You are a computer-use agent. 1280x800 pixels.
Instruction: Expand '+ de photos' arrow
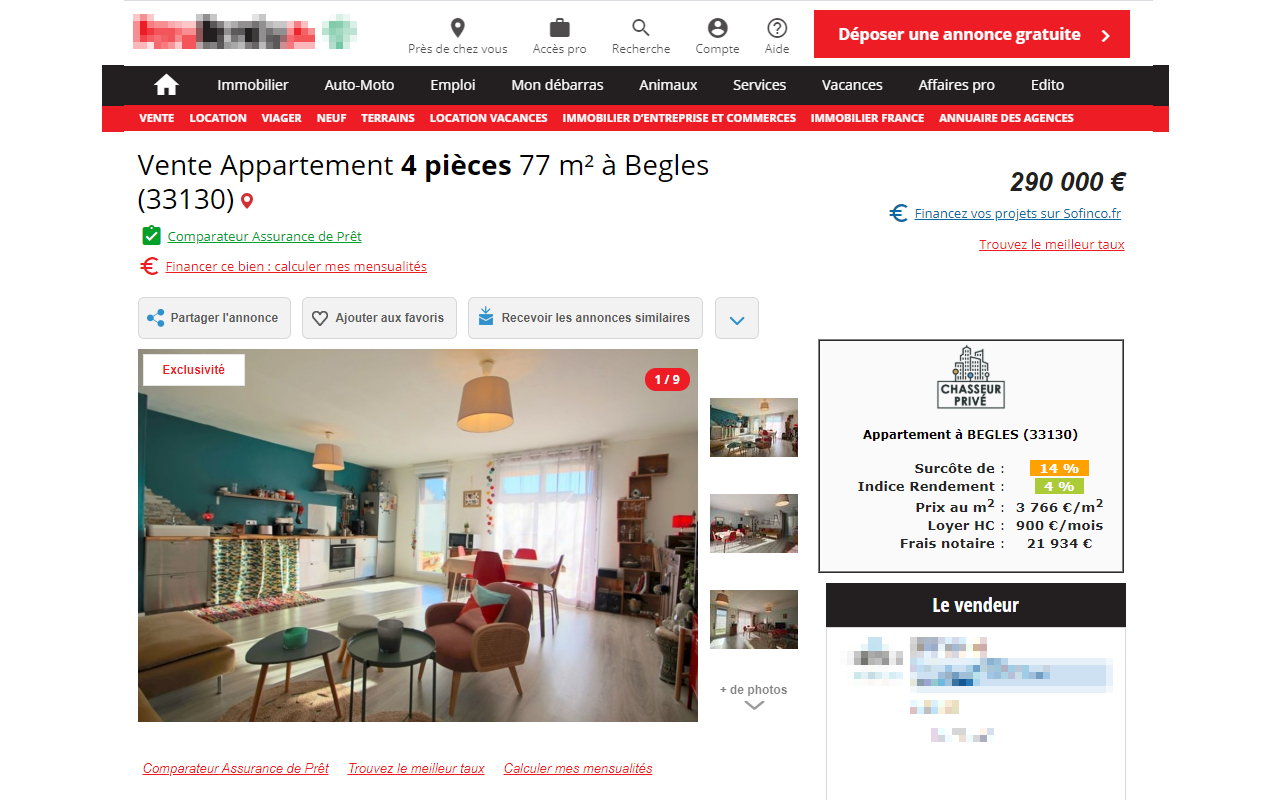pos(754,705)
